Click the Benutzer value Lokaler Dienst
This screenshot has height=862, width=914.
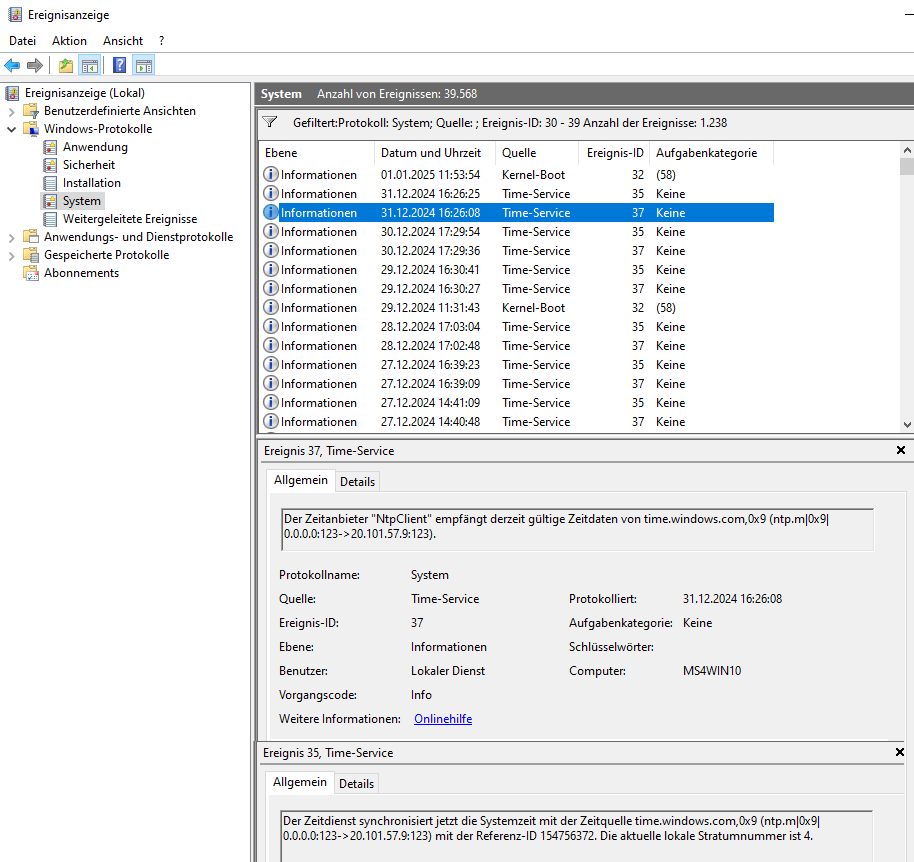coord(448,671)
